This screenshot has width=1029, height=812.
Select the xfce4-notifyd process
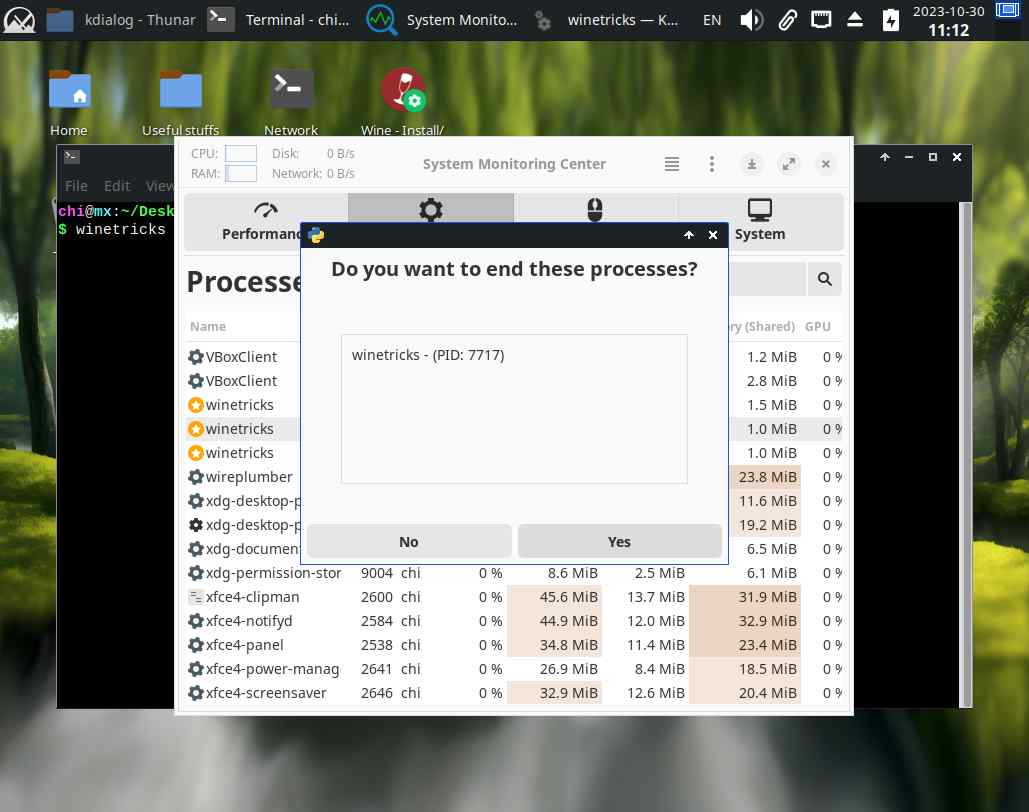pos(514,621)
